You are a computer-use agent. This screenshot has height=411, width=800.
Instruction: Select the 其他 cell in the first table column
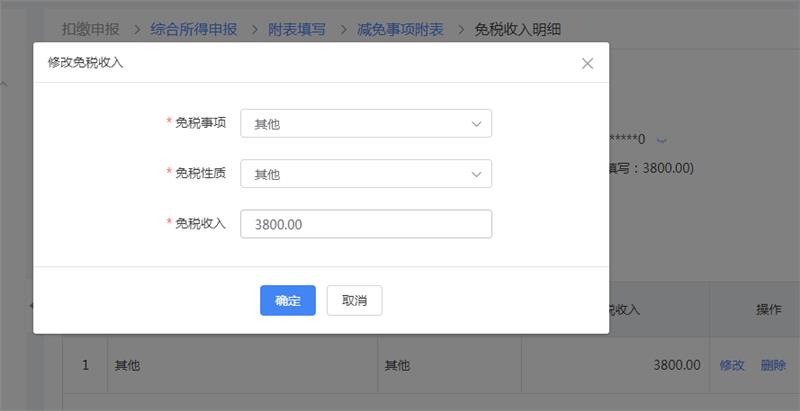click(127, 365)
